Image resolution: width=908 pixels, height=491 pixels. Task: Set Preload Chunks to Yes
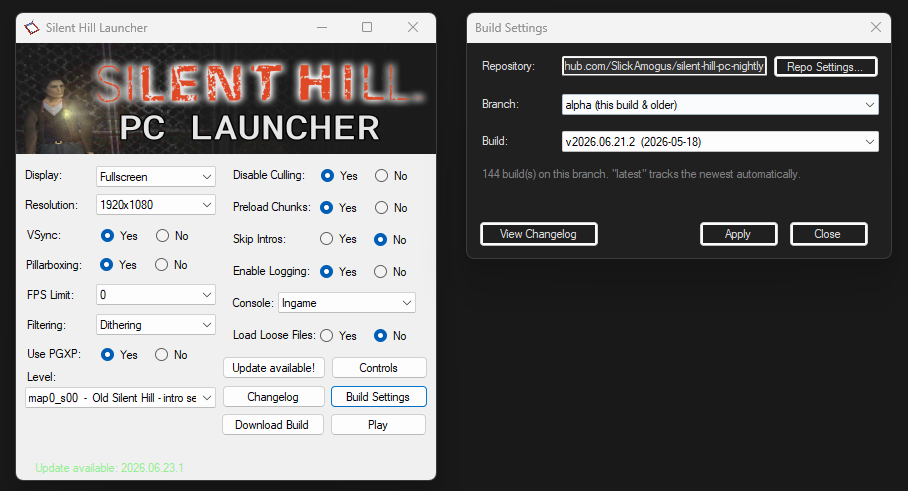click(x=327, y=207)
